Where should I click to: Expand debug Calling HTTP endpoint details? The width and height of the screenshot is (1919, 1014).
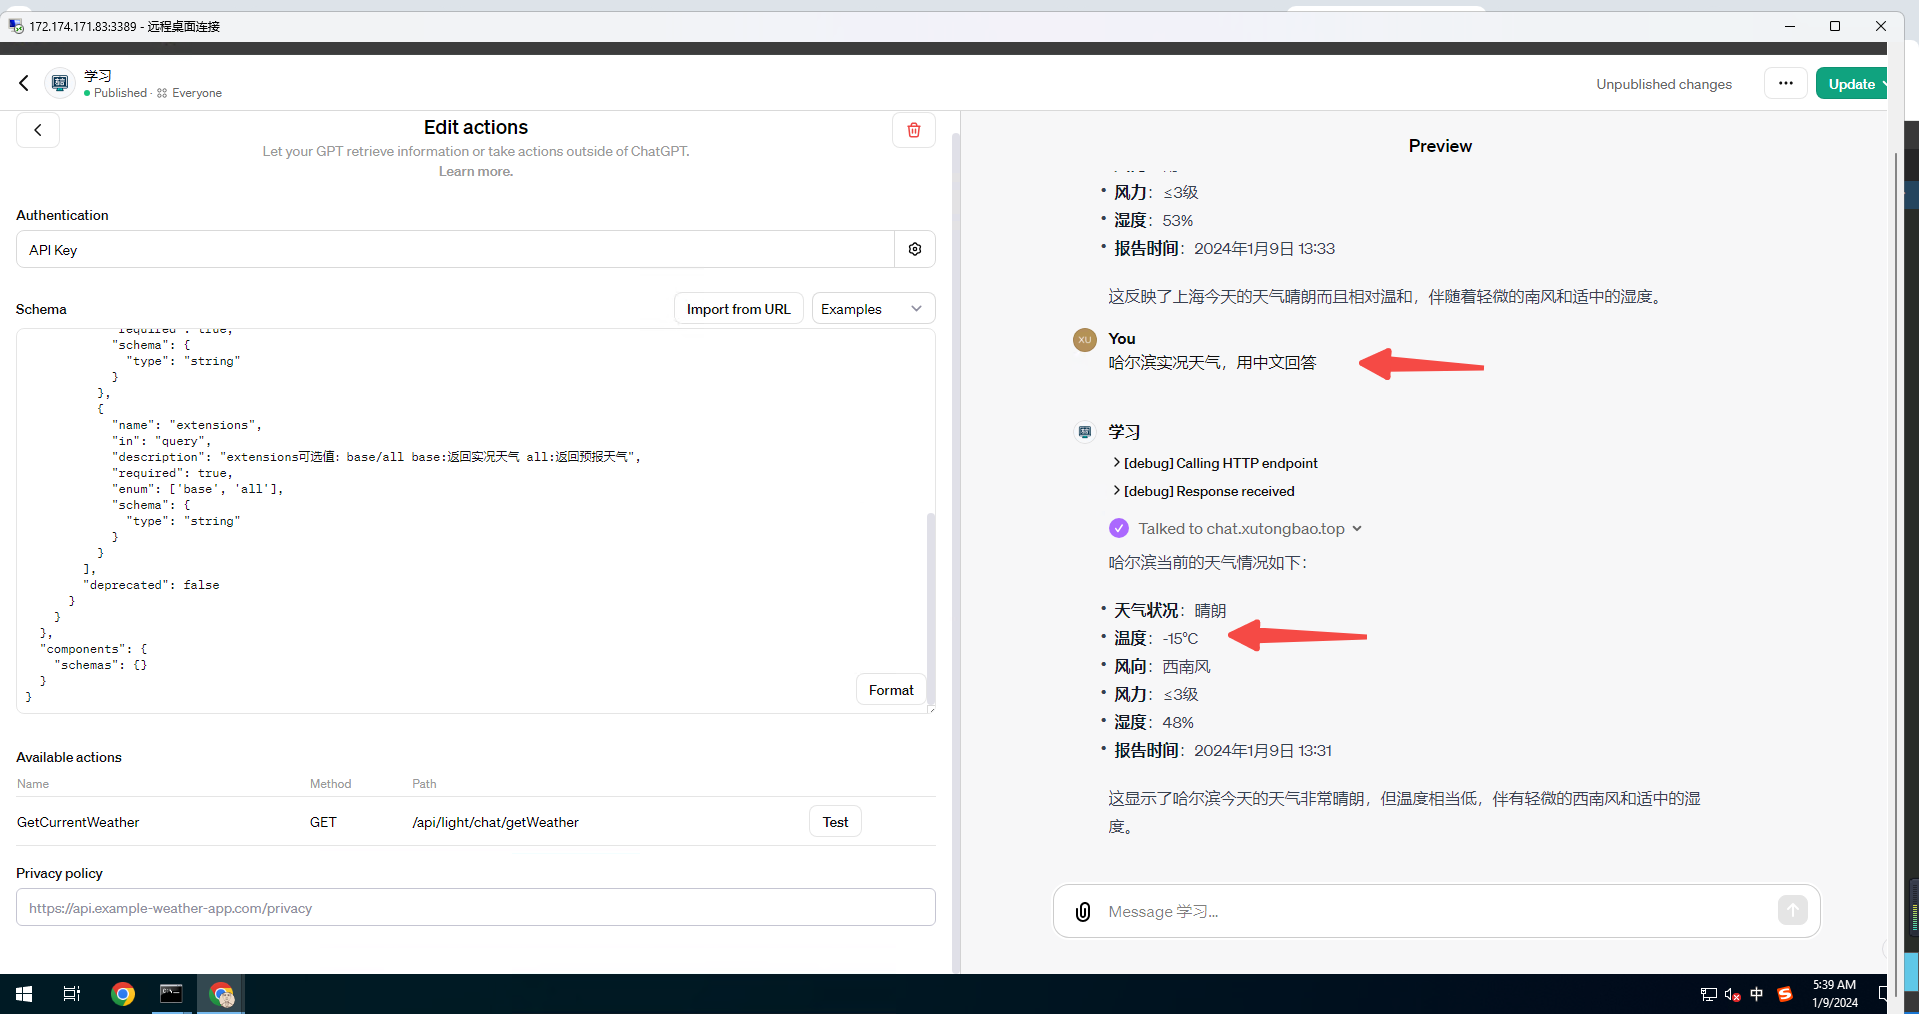1215,463
